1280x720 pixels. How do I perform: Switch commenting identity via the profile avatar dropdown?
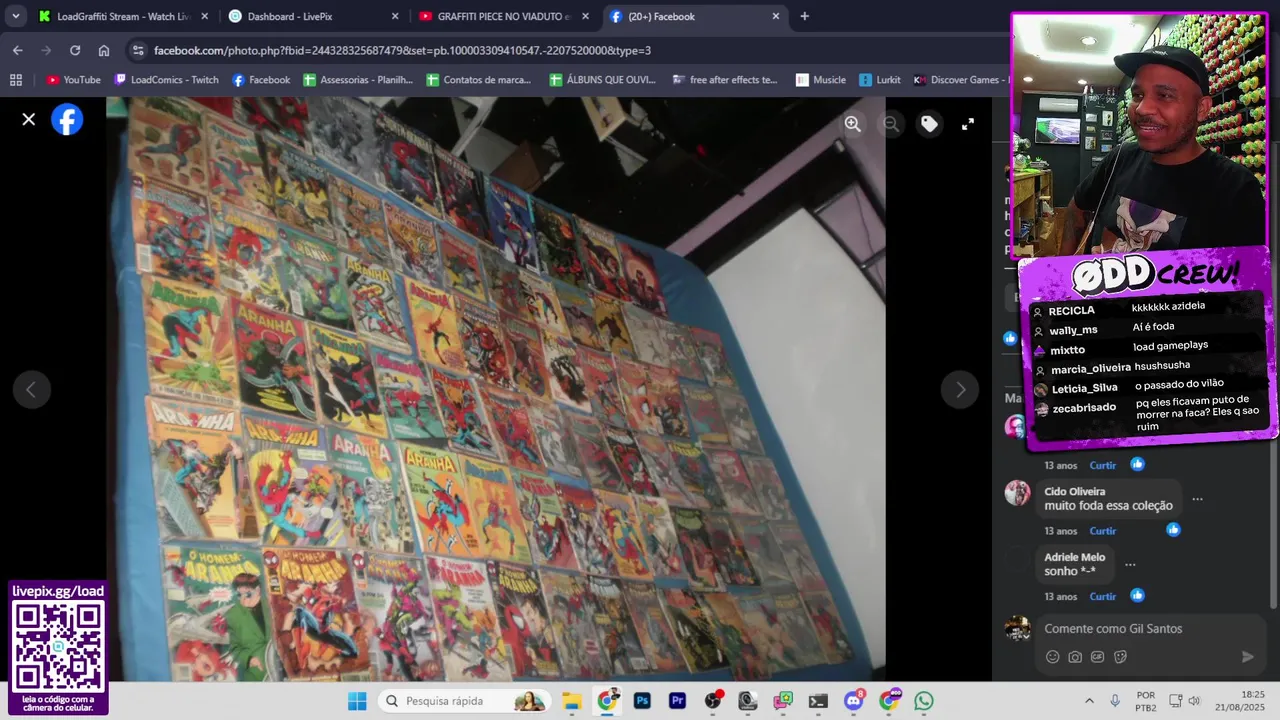click(x=1018, y=628)
